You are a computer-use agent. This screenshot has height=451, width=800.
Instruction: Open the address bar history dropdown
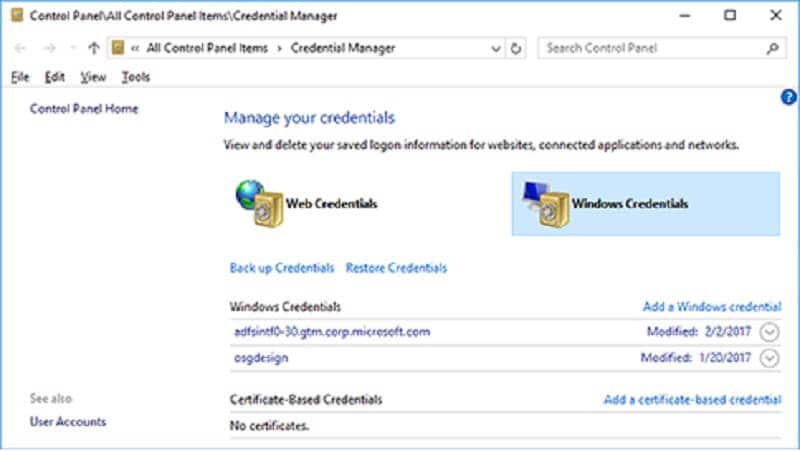click(496, 47)
